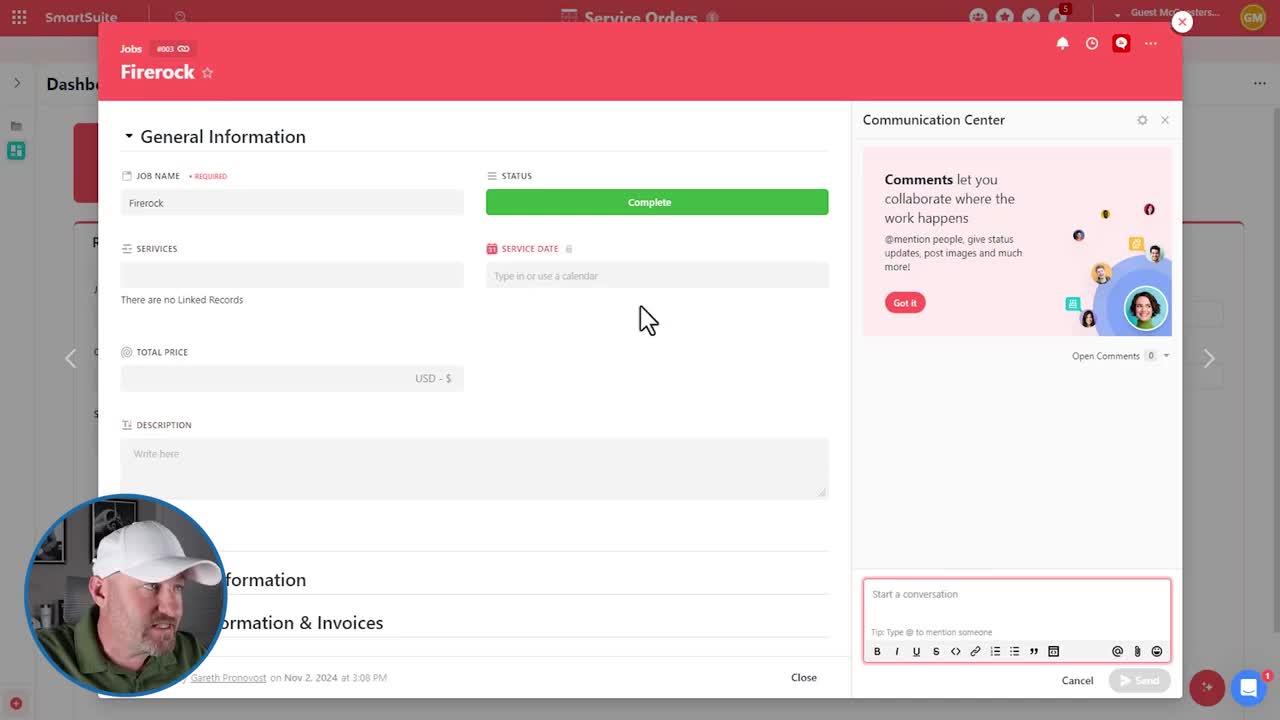Image resolution: width=1280 pixels, height=720 pixels.
Task: Expand the left sidebar with the chevron
Action: tap(16, 83)
